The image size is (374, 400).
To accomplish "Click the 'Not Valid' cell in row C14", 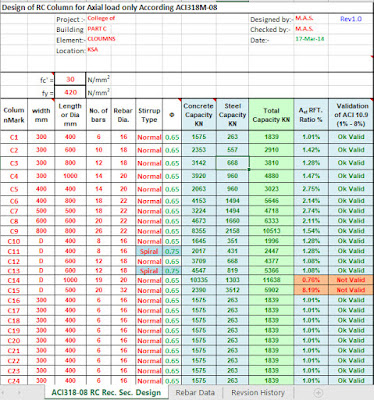I will (x=351, y=280).
